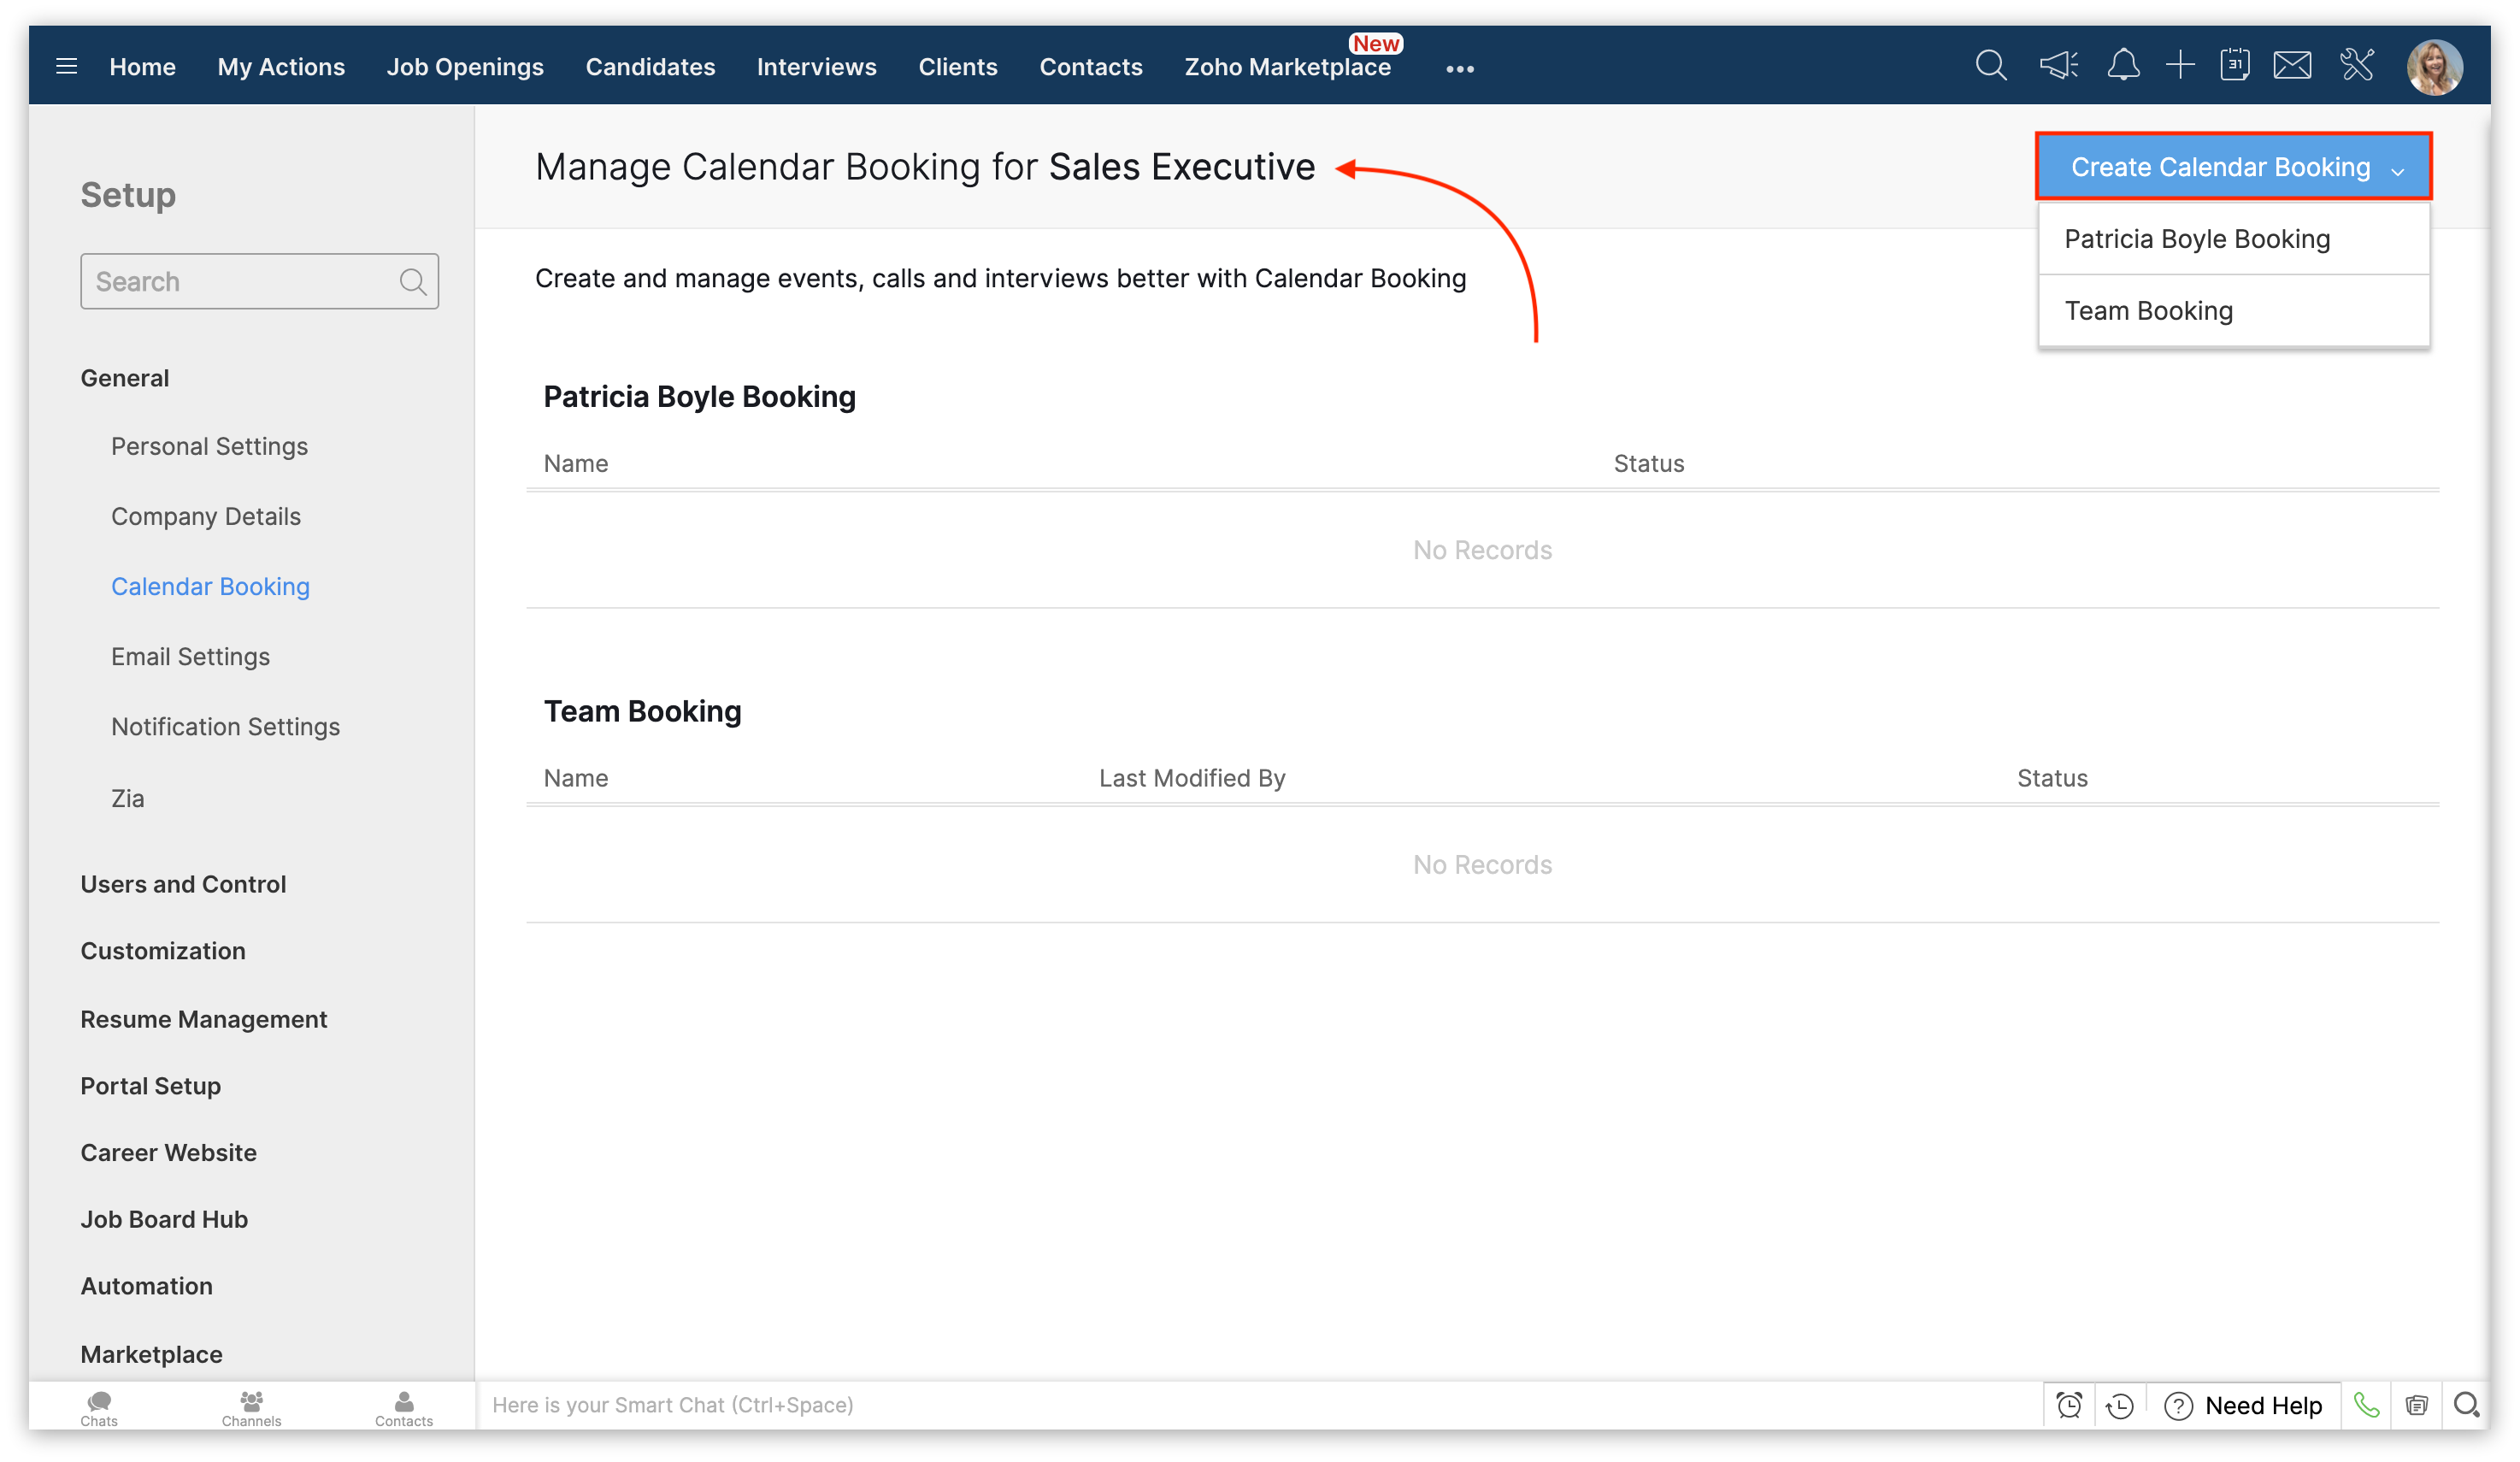Click Need Help in bottom bar

[x=2242, y=1406]
